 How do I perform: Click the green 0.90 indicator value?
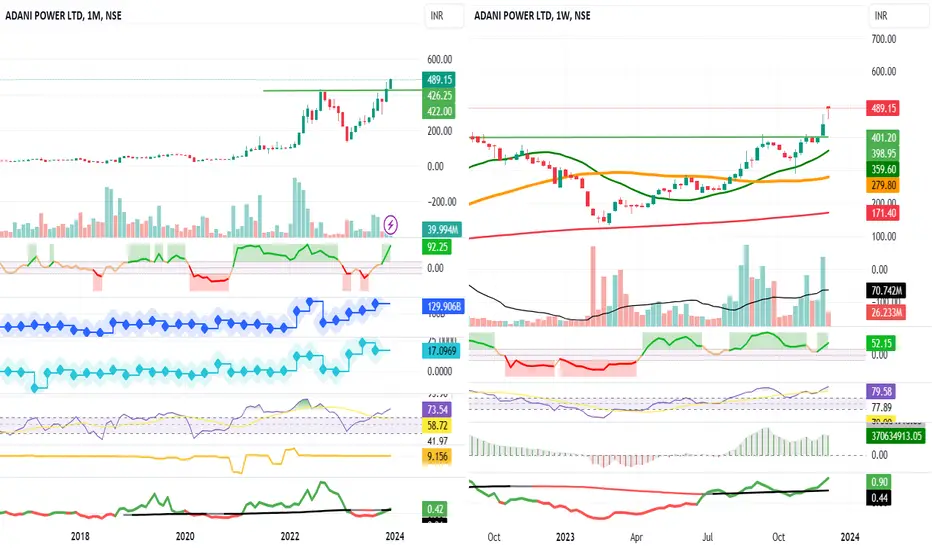coord(879,482)
